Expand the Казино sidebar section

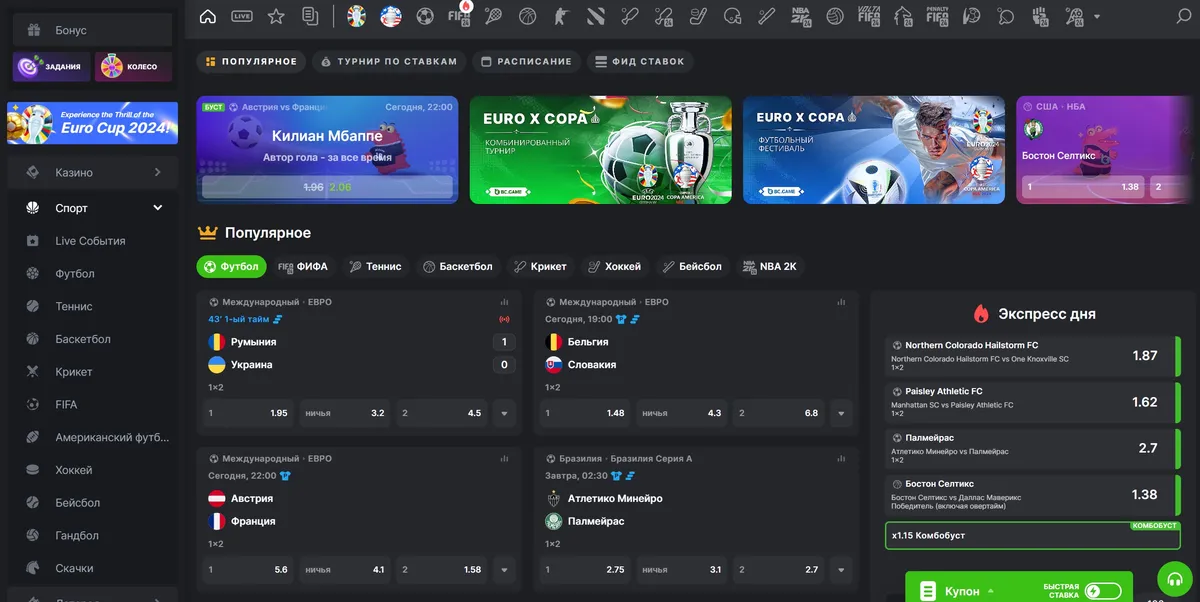pos(157,173)
